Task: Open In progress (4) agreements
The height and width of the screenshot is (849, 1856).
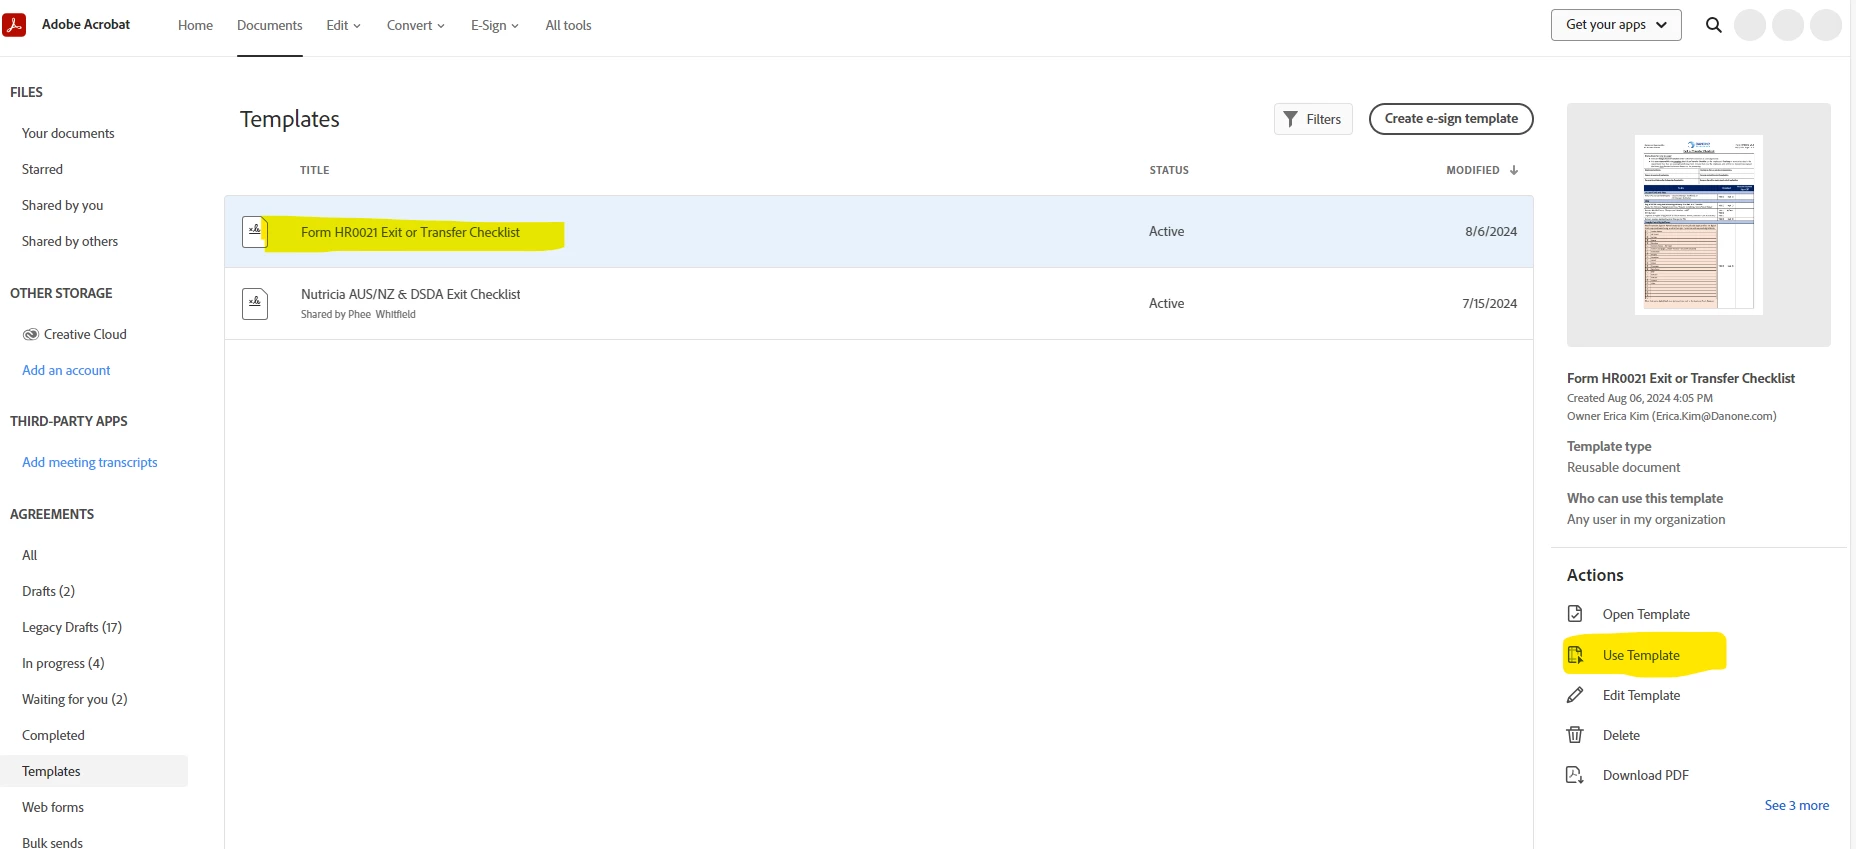Action: [63, 663]
